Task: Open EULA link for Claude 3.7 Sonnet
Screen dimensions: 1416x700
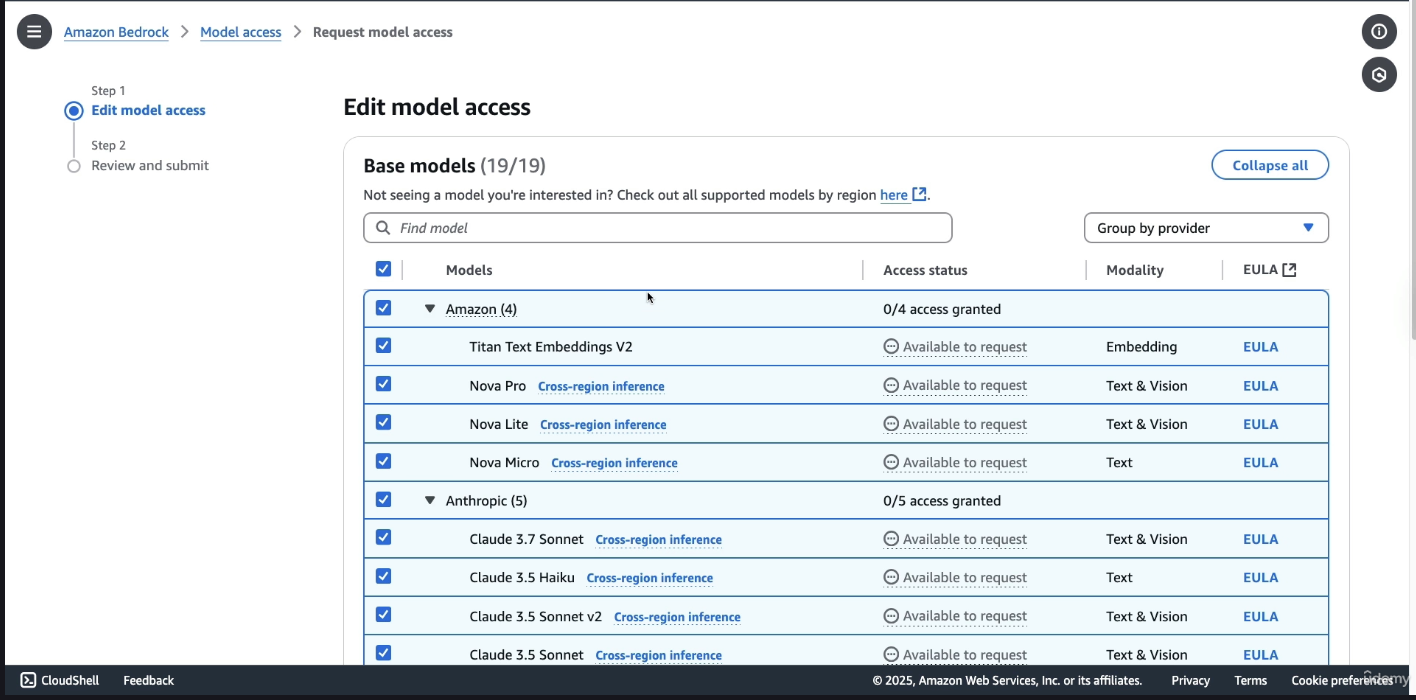Action: click(x=1260, y=539)
